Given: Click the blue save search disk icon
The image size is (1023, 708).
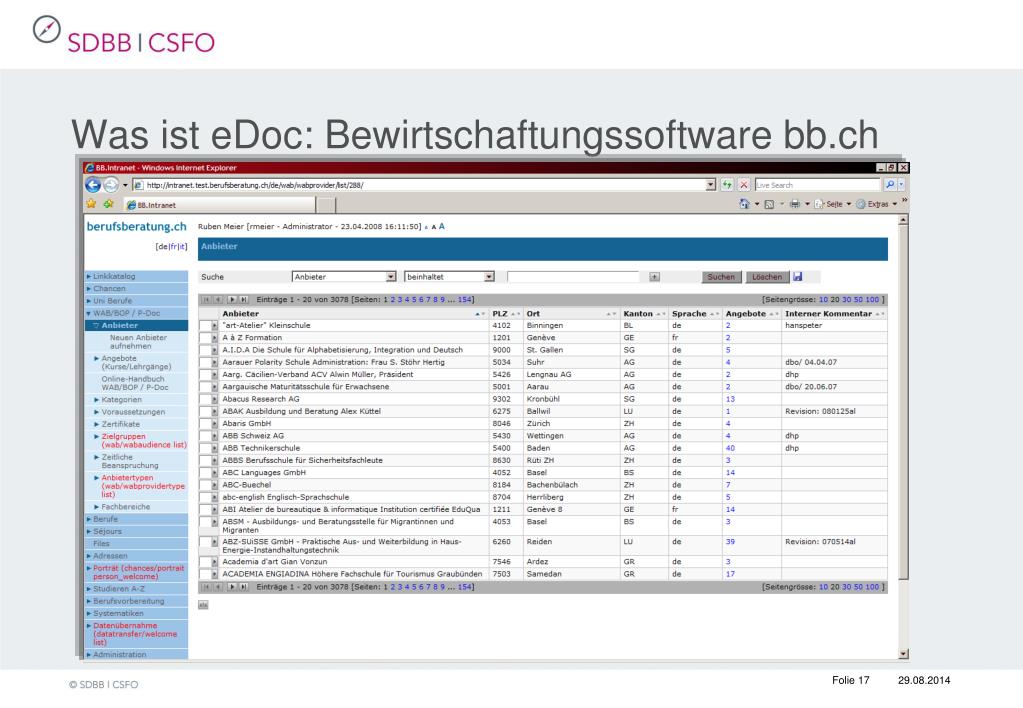Looking at the screenshot, I should tap(797, 277).
